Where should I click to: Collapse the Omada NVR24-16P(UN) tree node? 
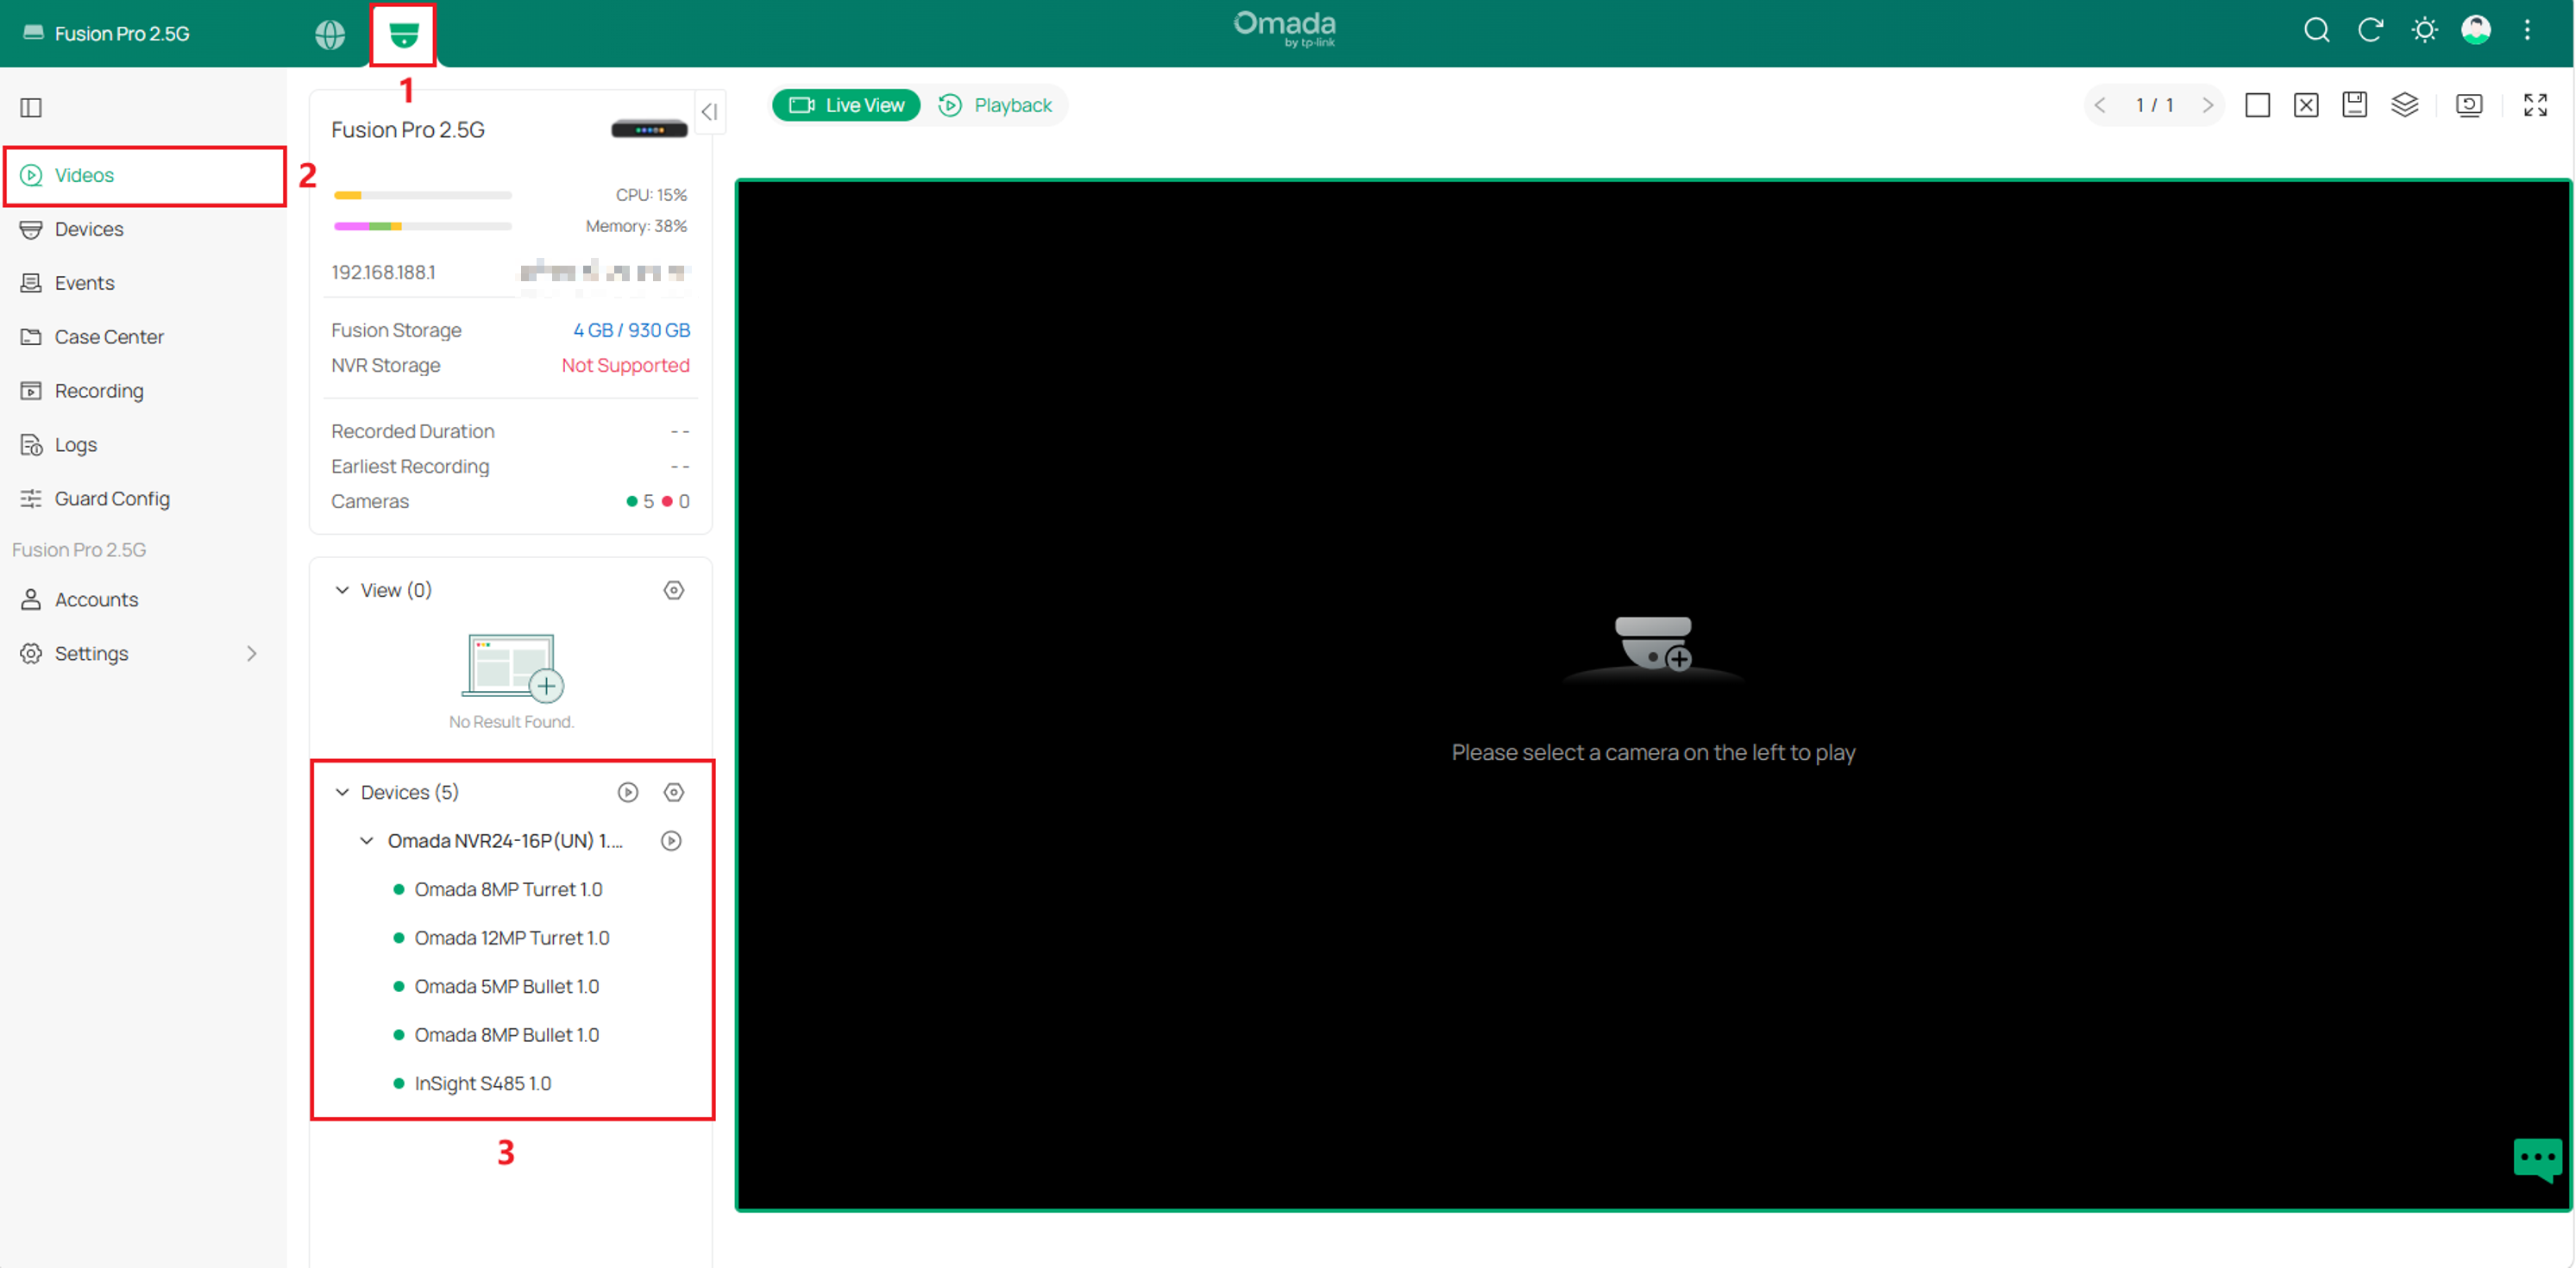click(367, 841)
